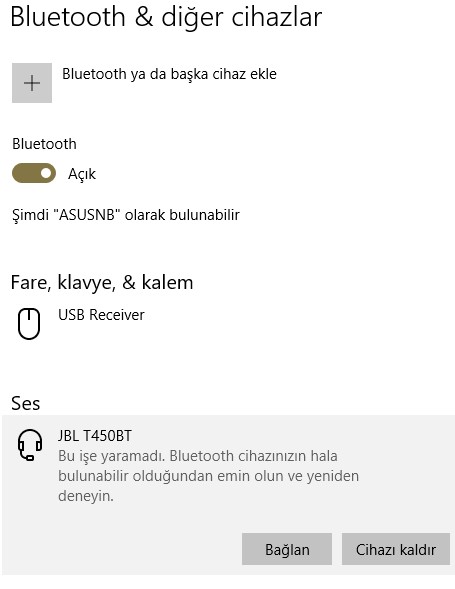Select the USB Receiver device name

101,315
